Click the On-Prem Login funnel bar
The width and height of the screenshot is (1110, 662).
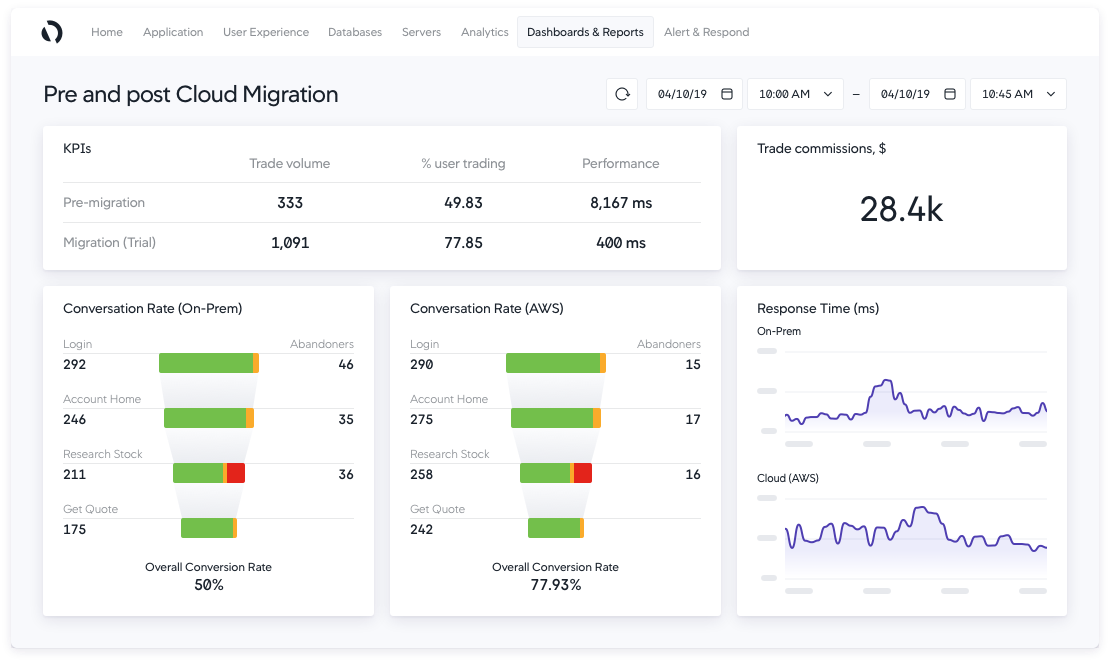tap(209, 363)
